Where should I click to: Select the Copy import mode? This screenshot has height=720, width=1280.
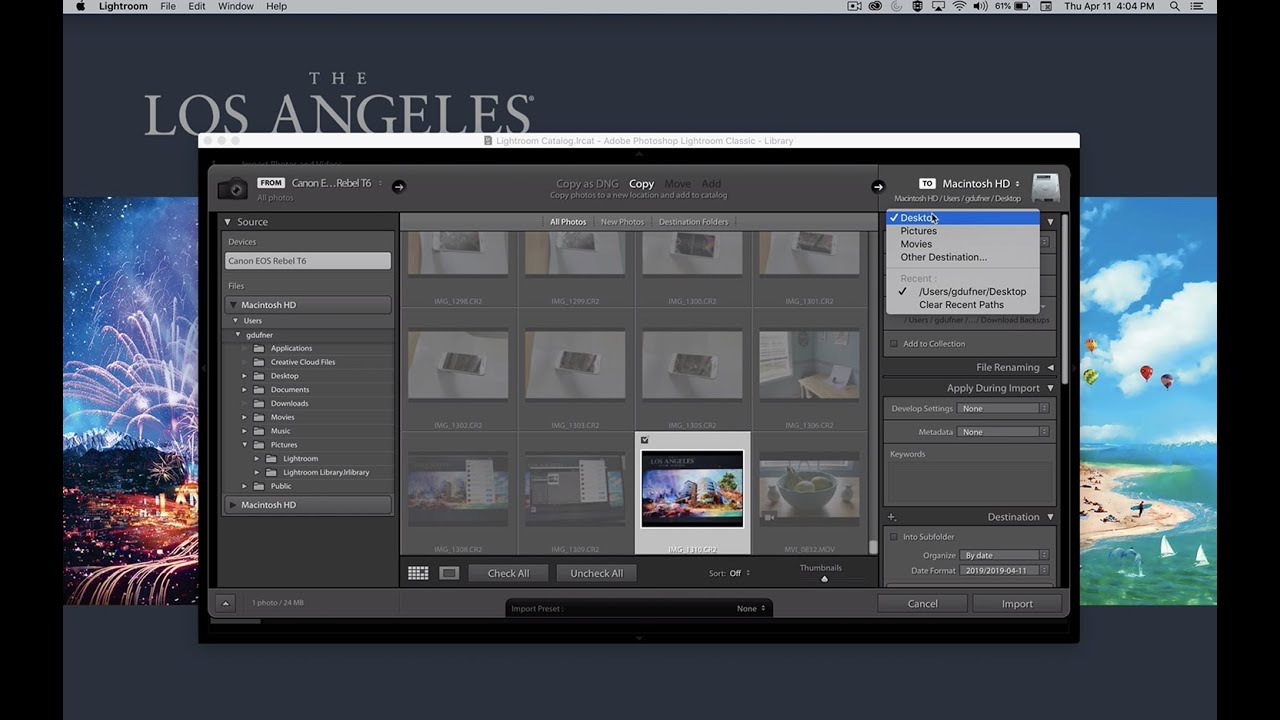coord(641,184)
